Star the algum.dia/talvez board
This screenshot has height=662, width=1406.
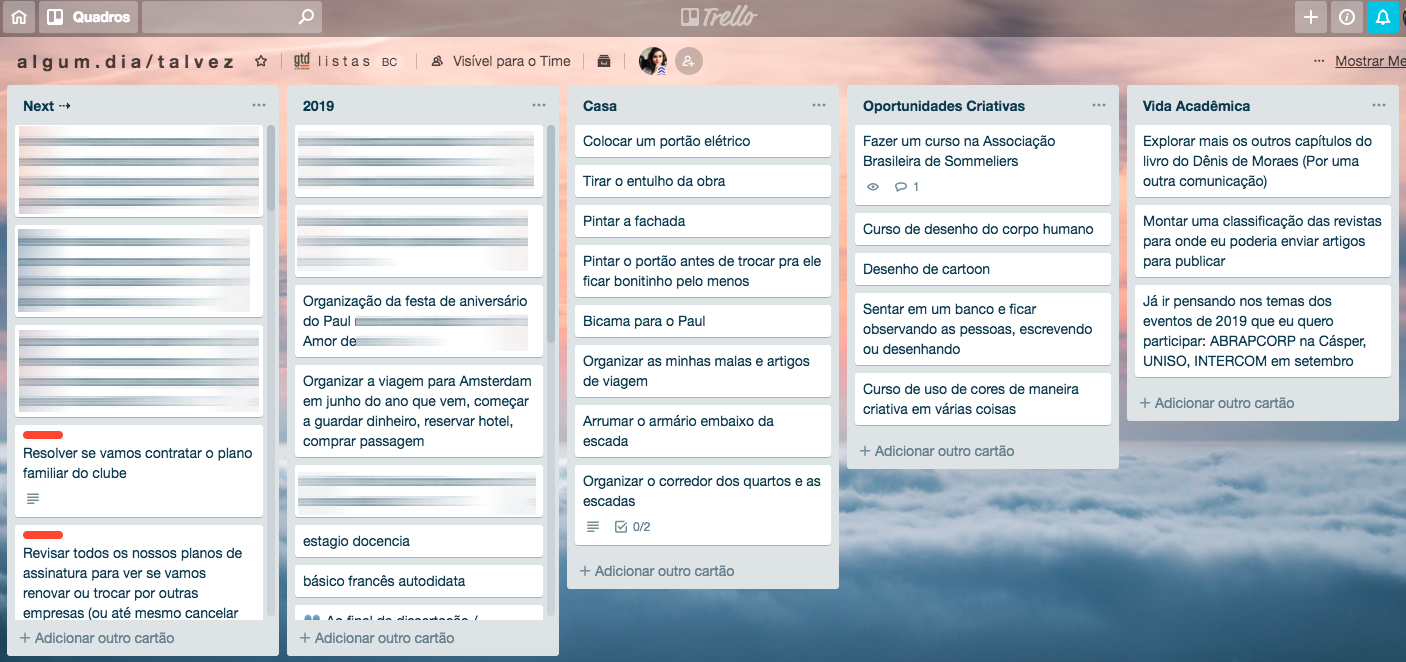(x=260, y=60)
